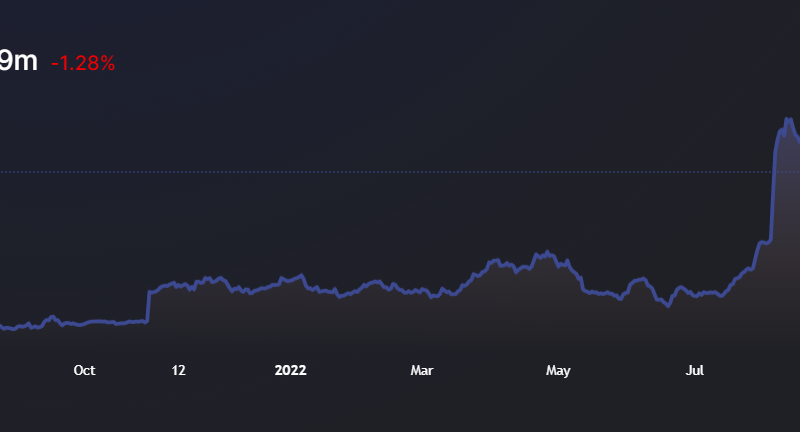Viewport: 800px width, 432px height.
Task: Click shaded area under line above Oct
Action: point(84,340)
